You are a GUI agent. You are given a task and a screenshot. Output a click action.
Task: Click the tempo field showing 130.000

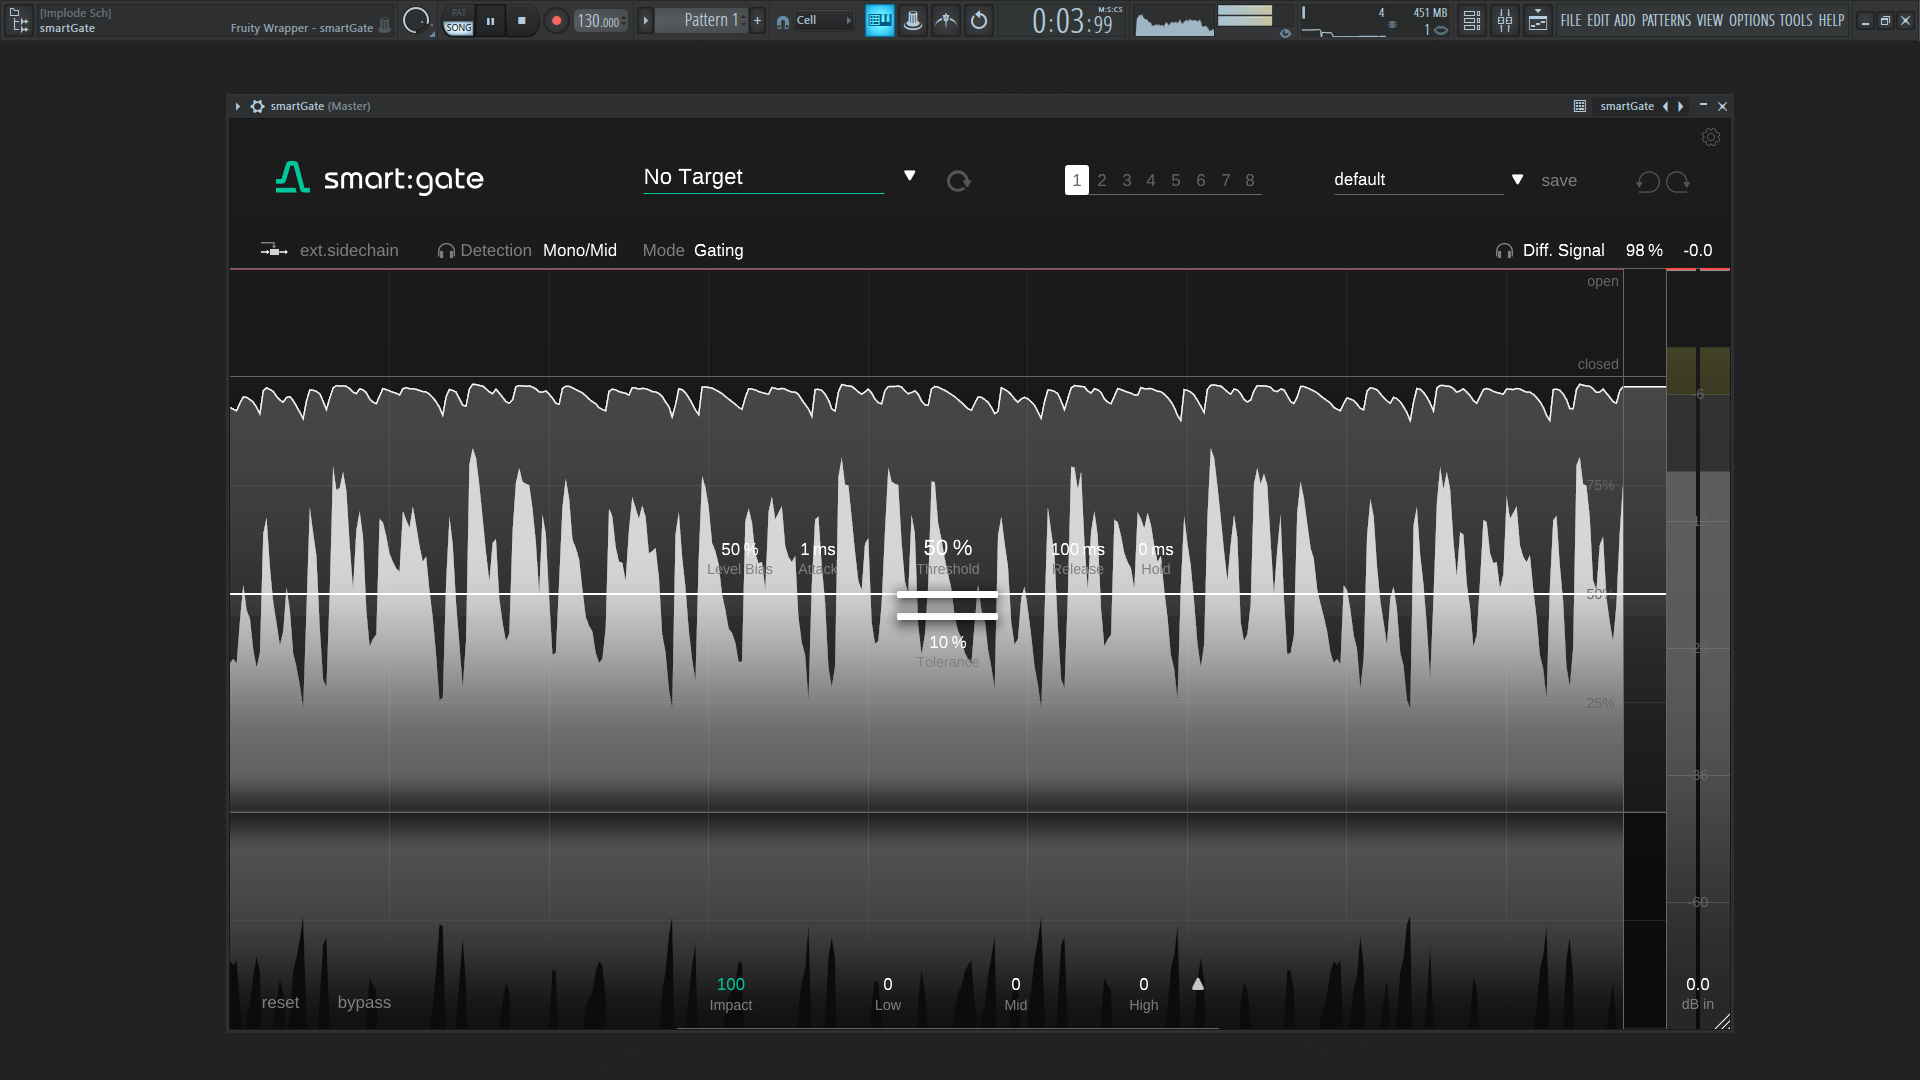600,20
